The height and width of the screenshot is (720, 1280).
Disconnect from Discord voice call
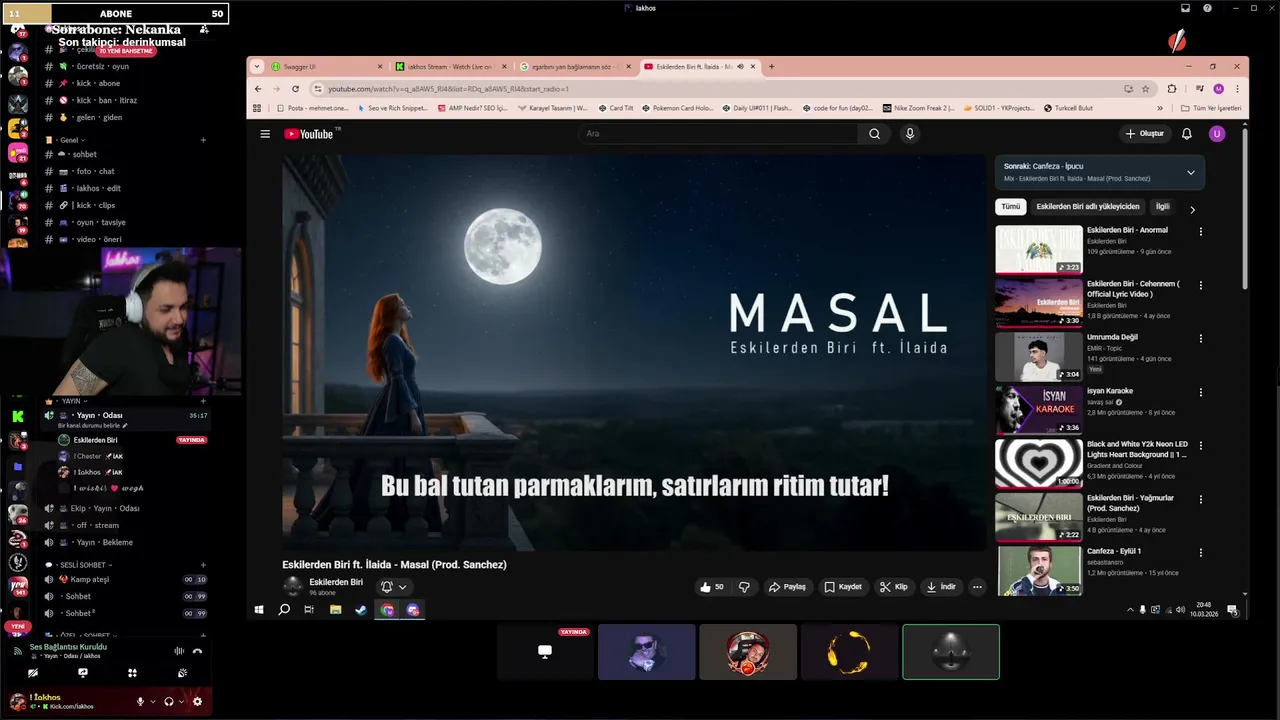point(197,651)
